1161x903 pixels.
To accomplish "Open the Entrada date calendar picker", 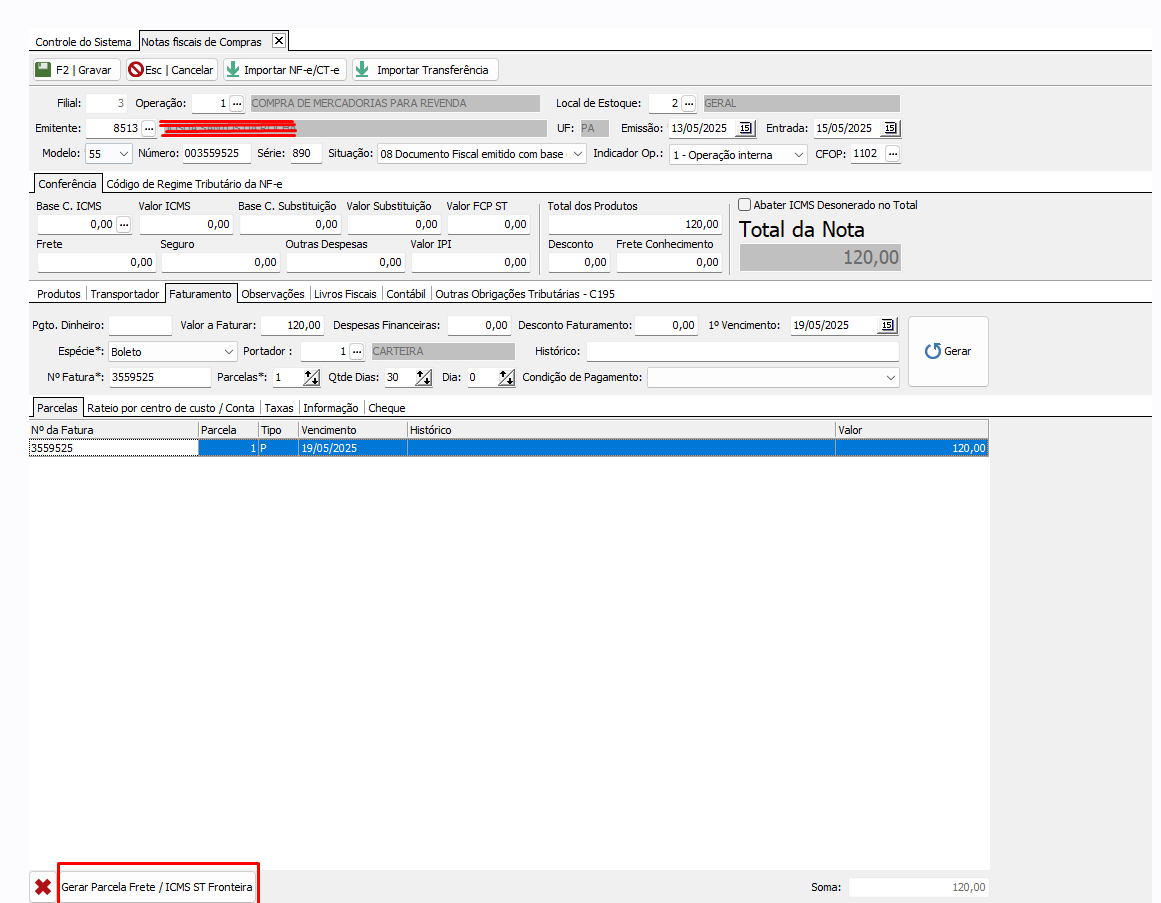I will tap(890, 128).
